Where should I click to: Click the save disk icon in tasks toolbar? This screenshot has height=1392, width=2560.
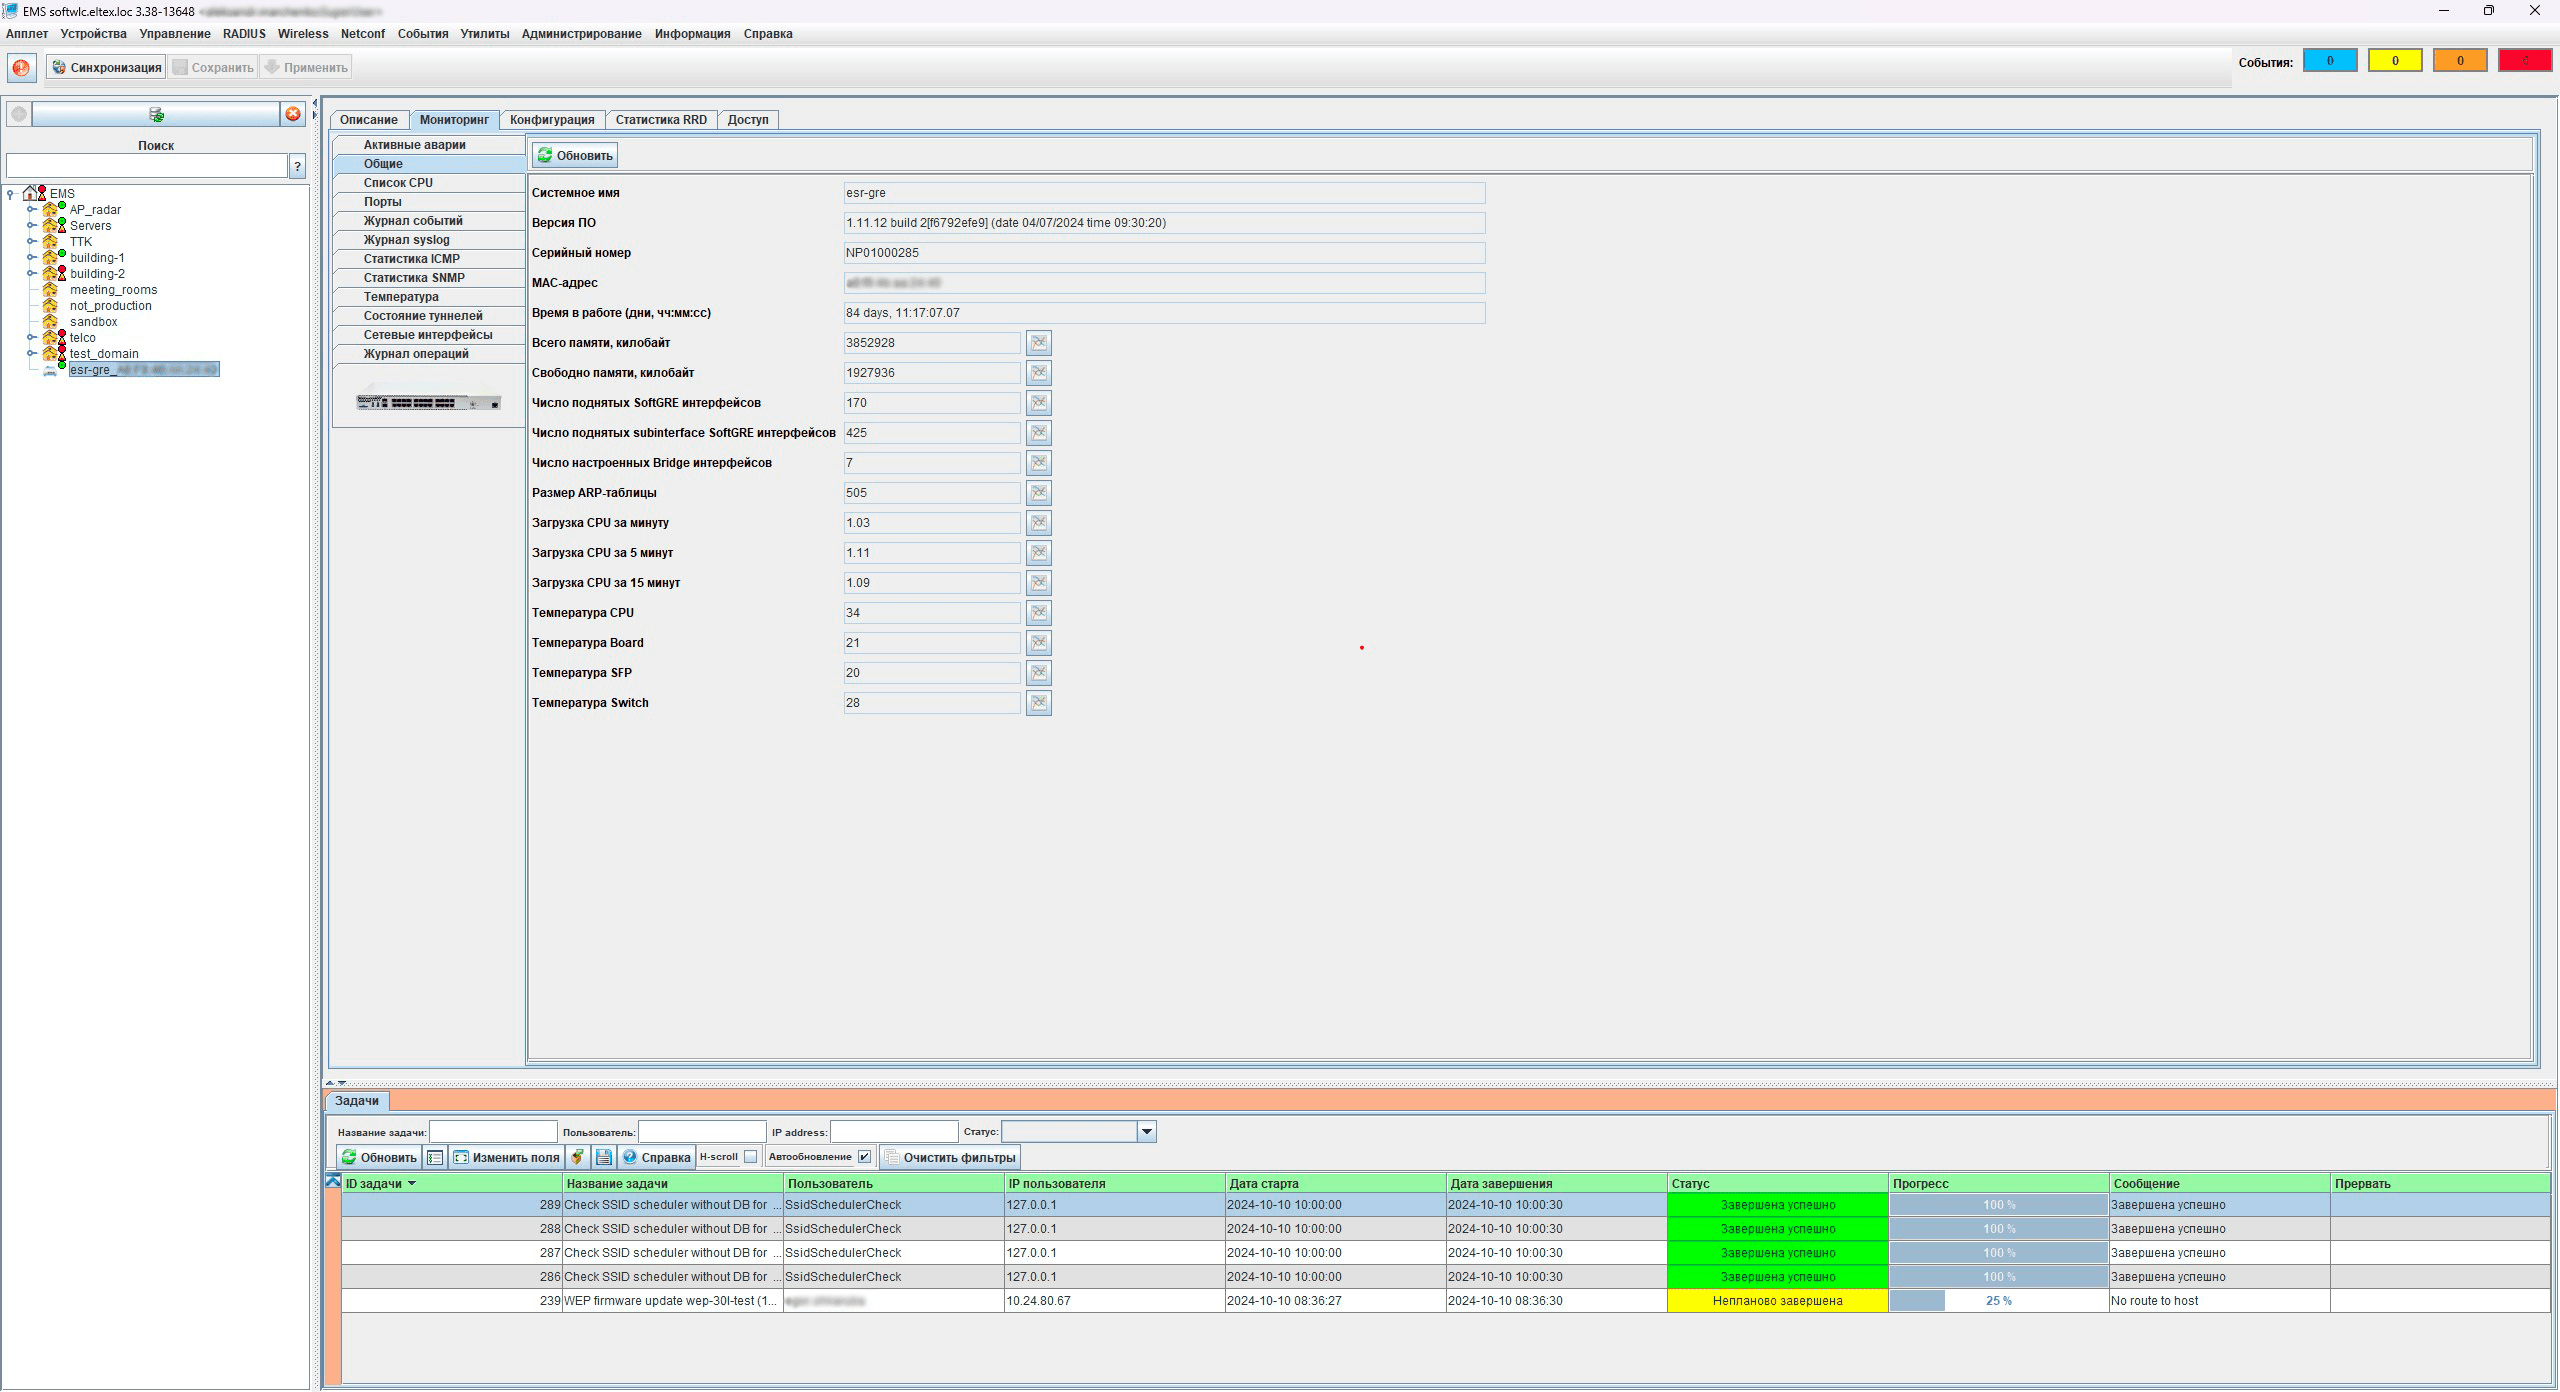604,1157
